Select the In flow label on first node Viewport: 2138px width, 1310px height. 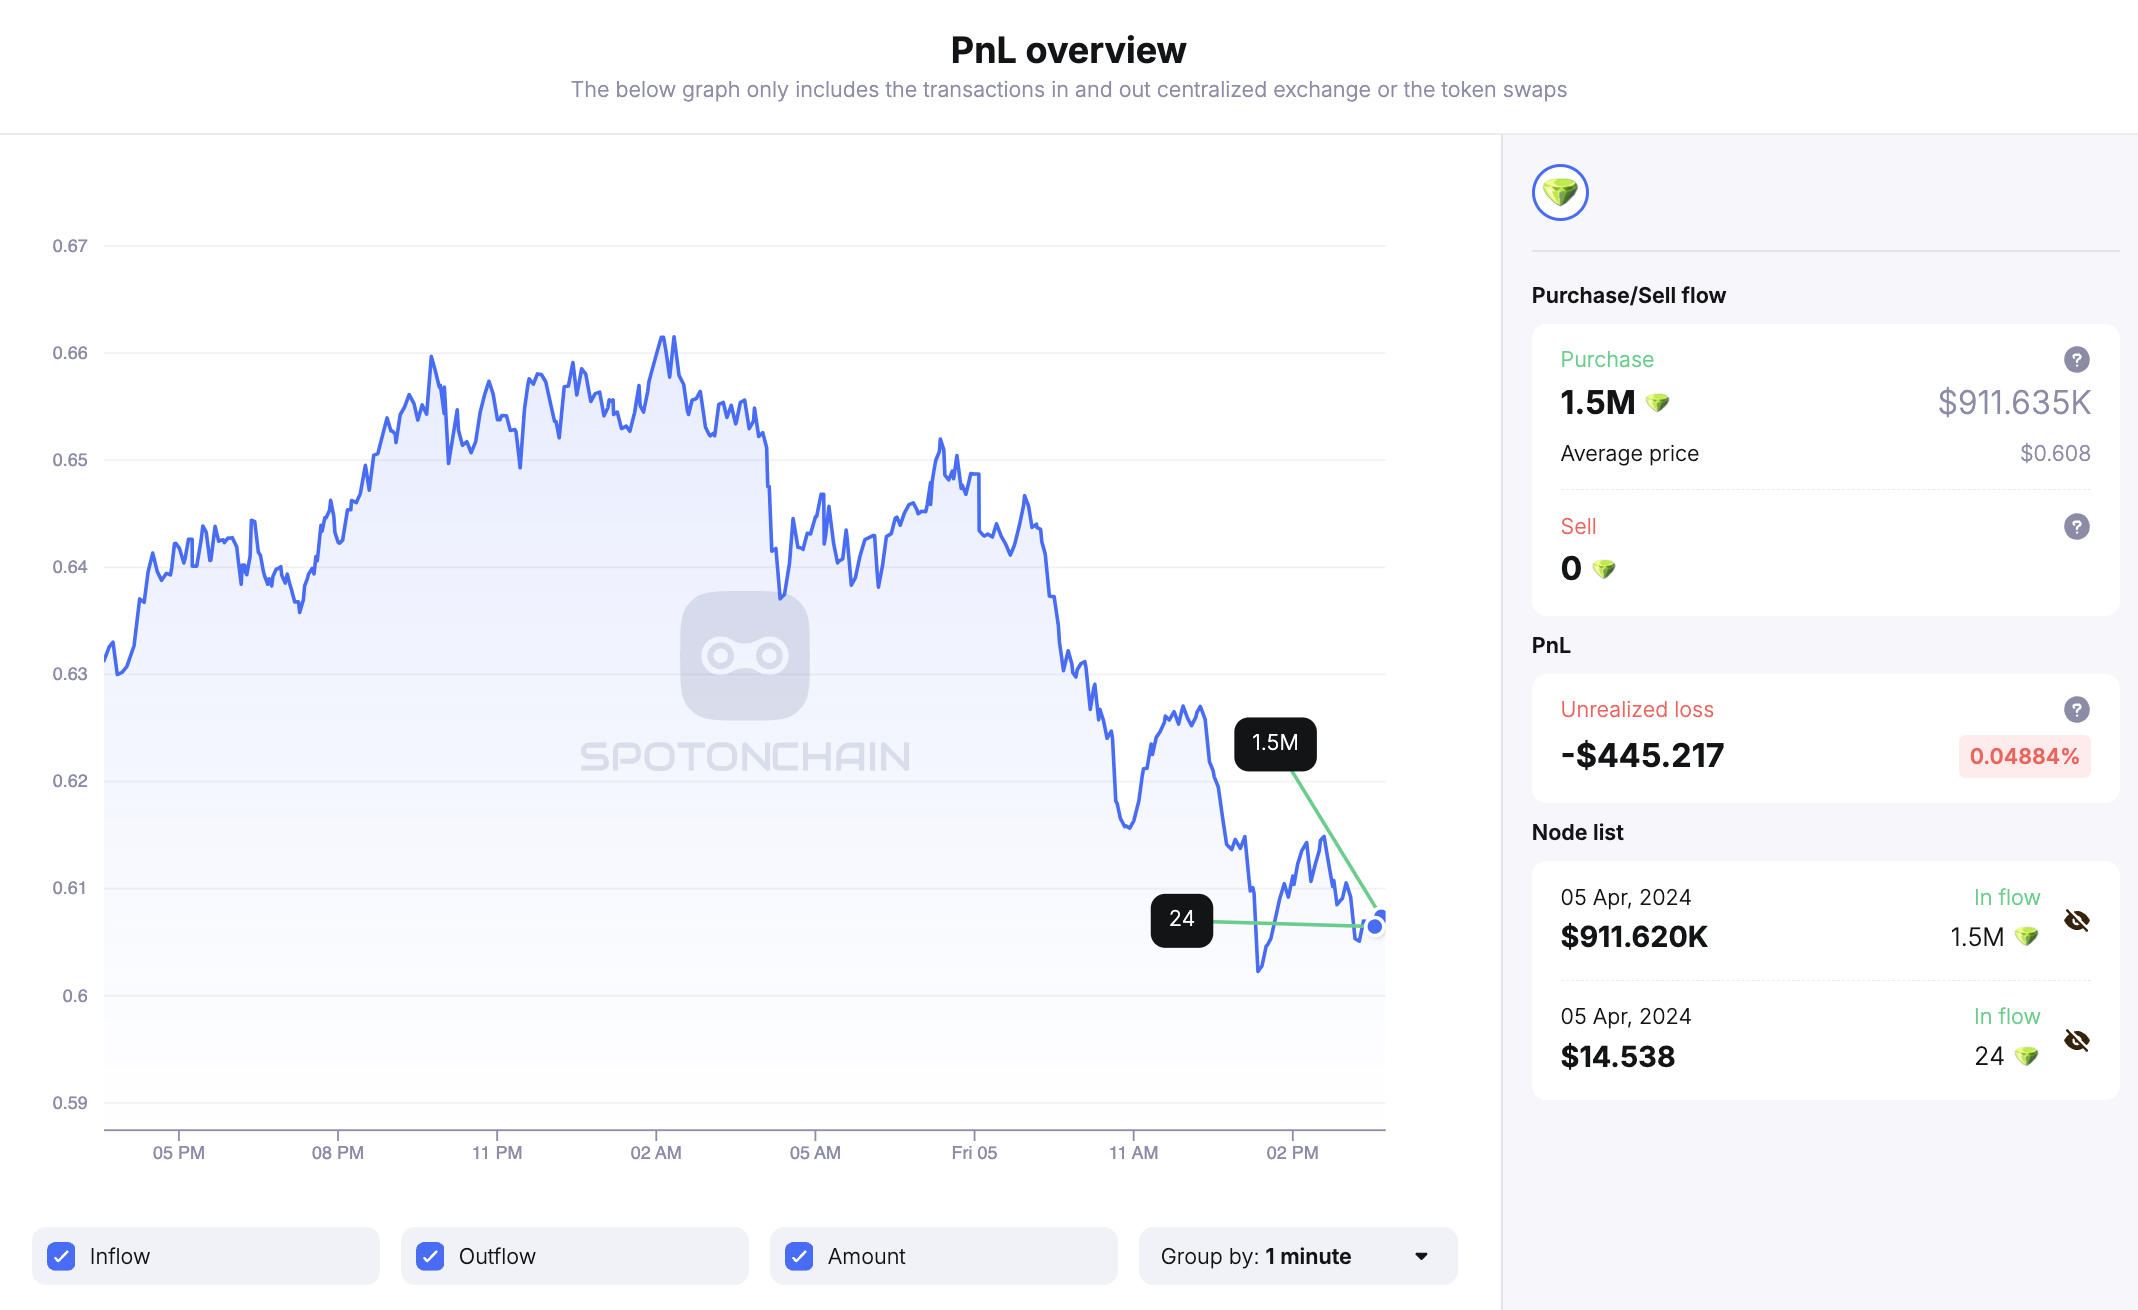point(2006,897)
